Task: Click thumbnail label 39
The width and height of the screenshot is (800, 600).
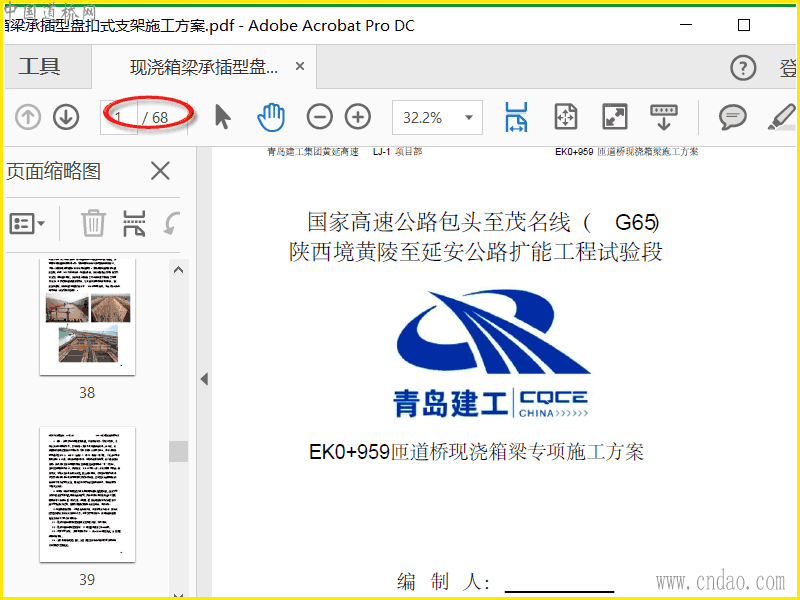Action: (87, 579)
